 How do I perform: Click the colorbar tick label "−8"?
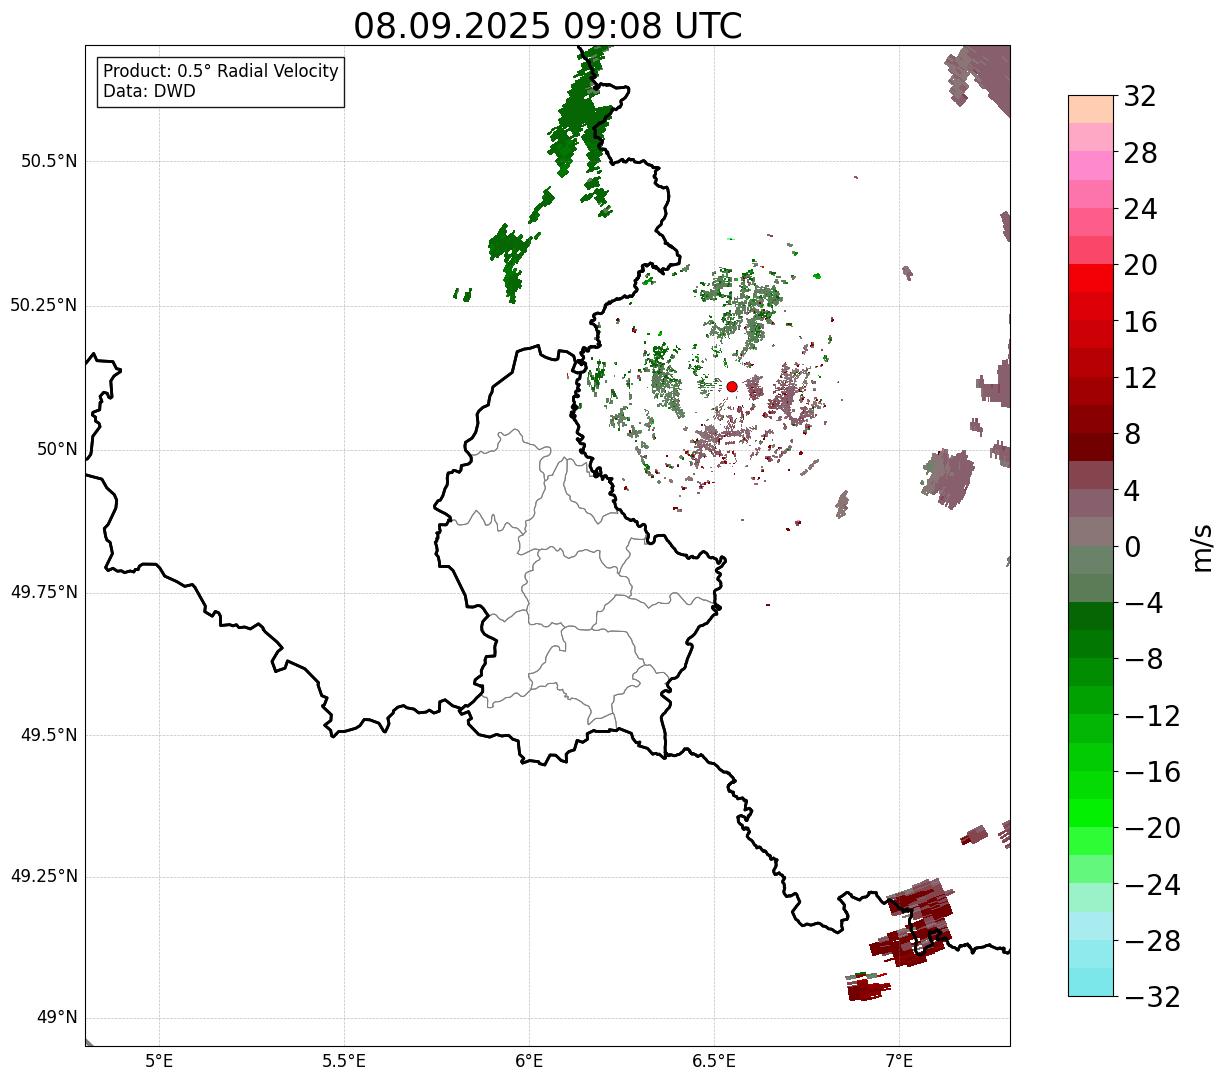click(x=1144, y=660)
